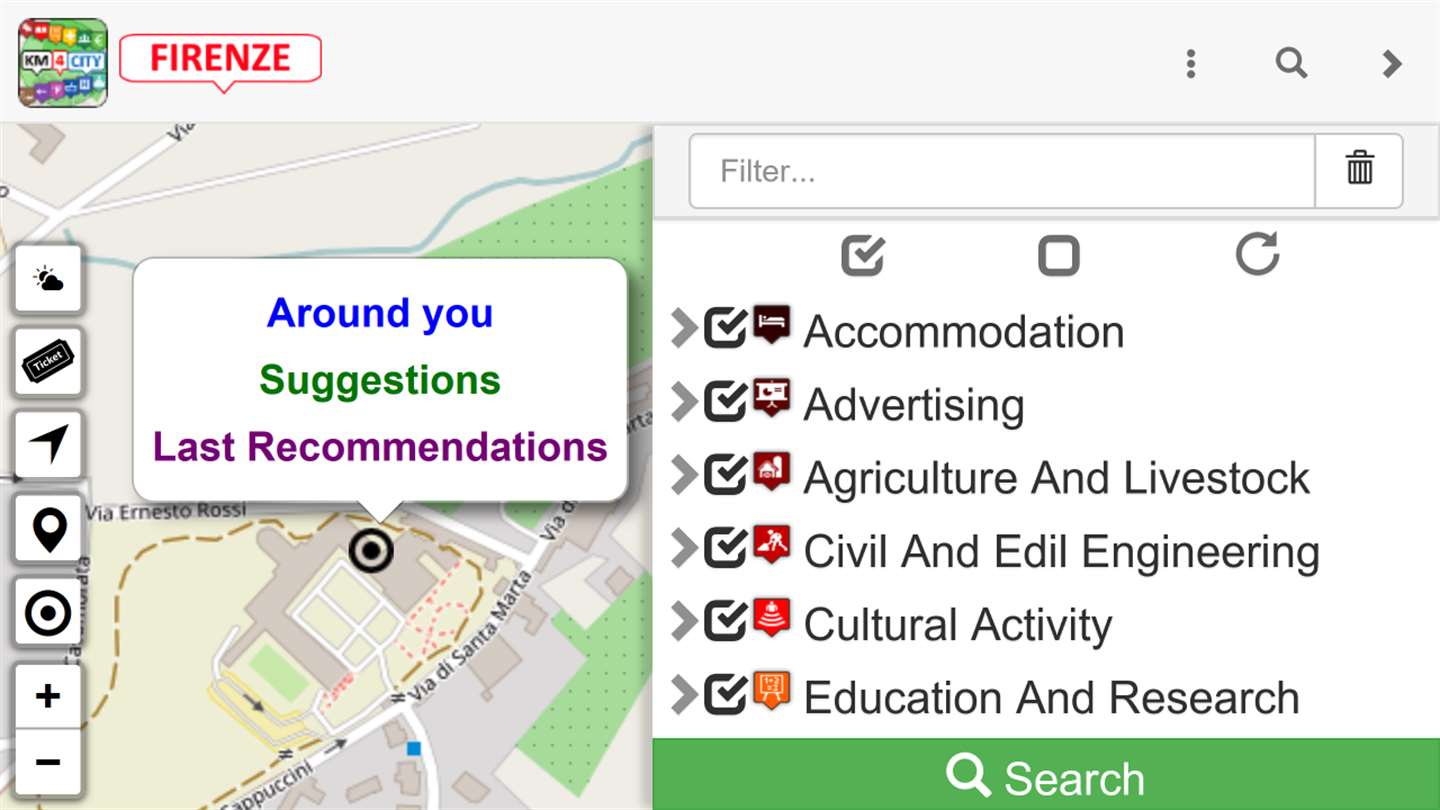Screen dimensions: 1440x810
Task: Center map using the target icon
Action: click(48, 613)
